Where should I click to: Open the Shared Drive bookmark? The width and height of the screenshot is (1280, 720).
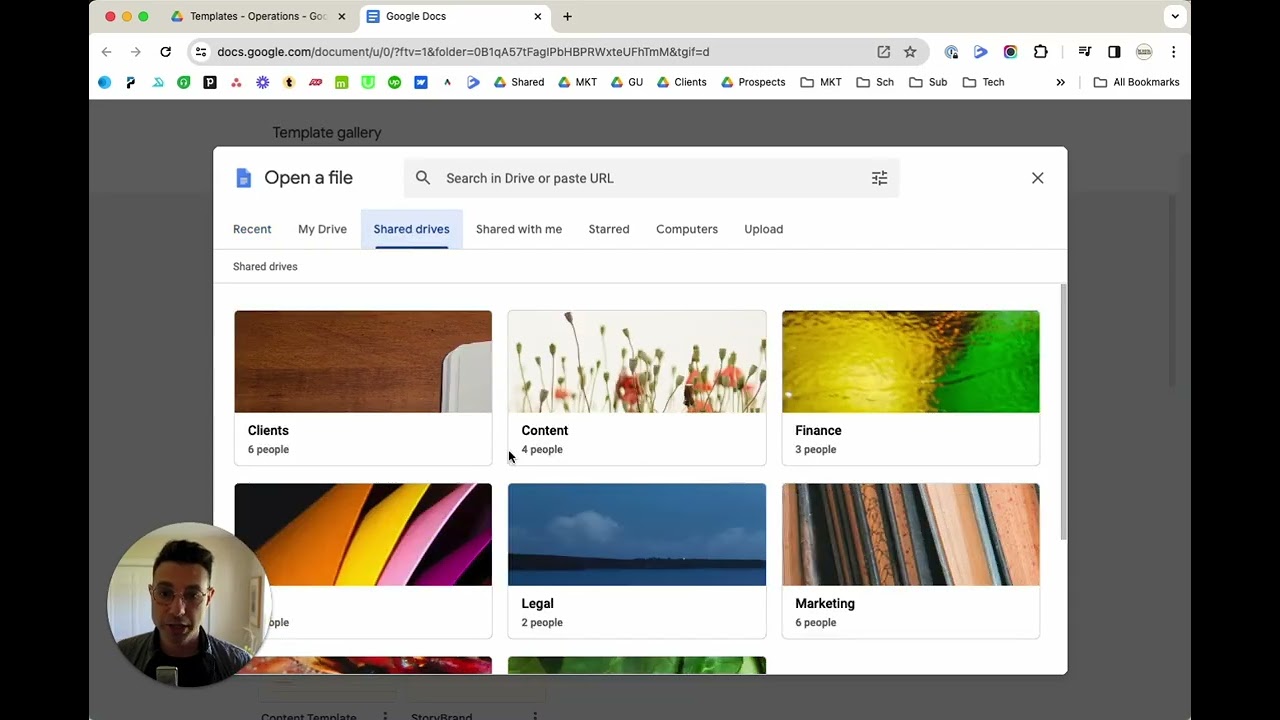[519, 82]
